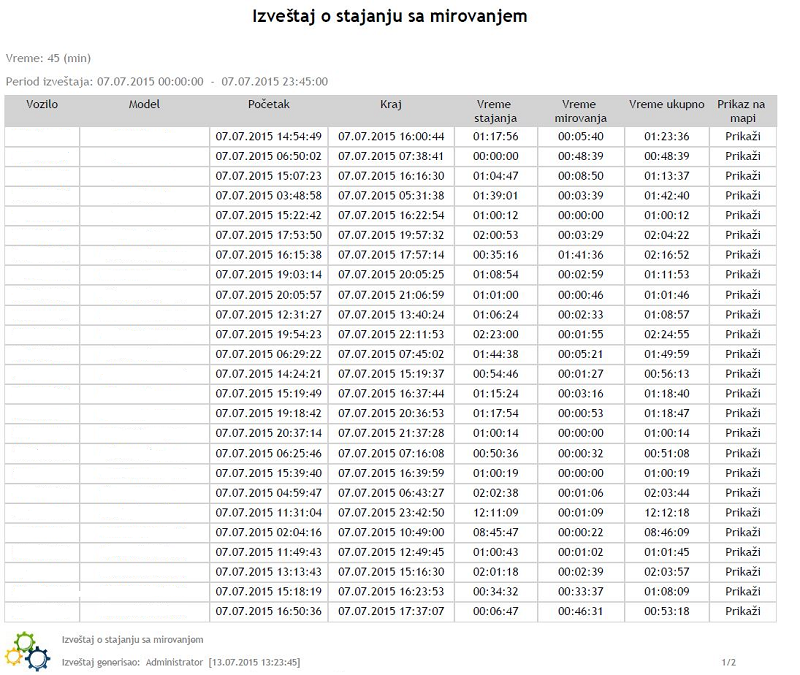Click the Prikaz na mapi column header
This screenshot has height=675, width=800.
tap(742, 111)
